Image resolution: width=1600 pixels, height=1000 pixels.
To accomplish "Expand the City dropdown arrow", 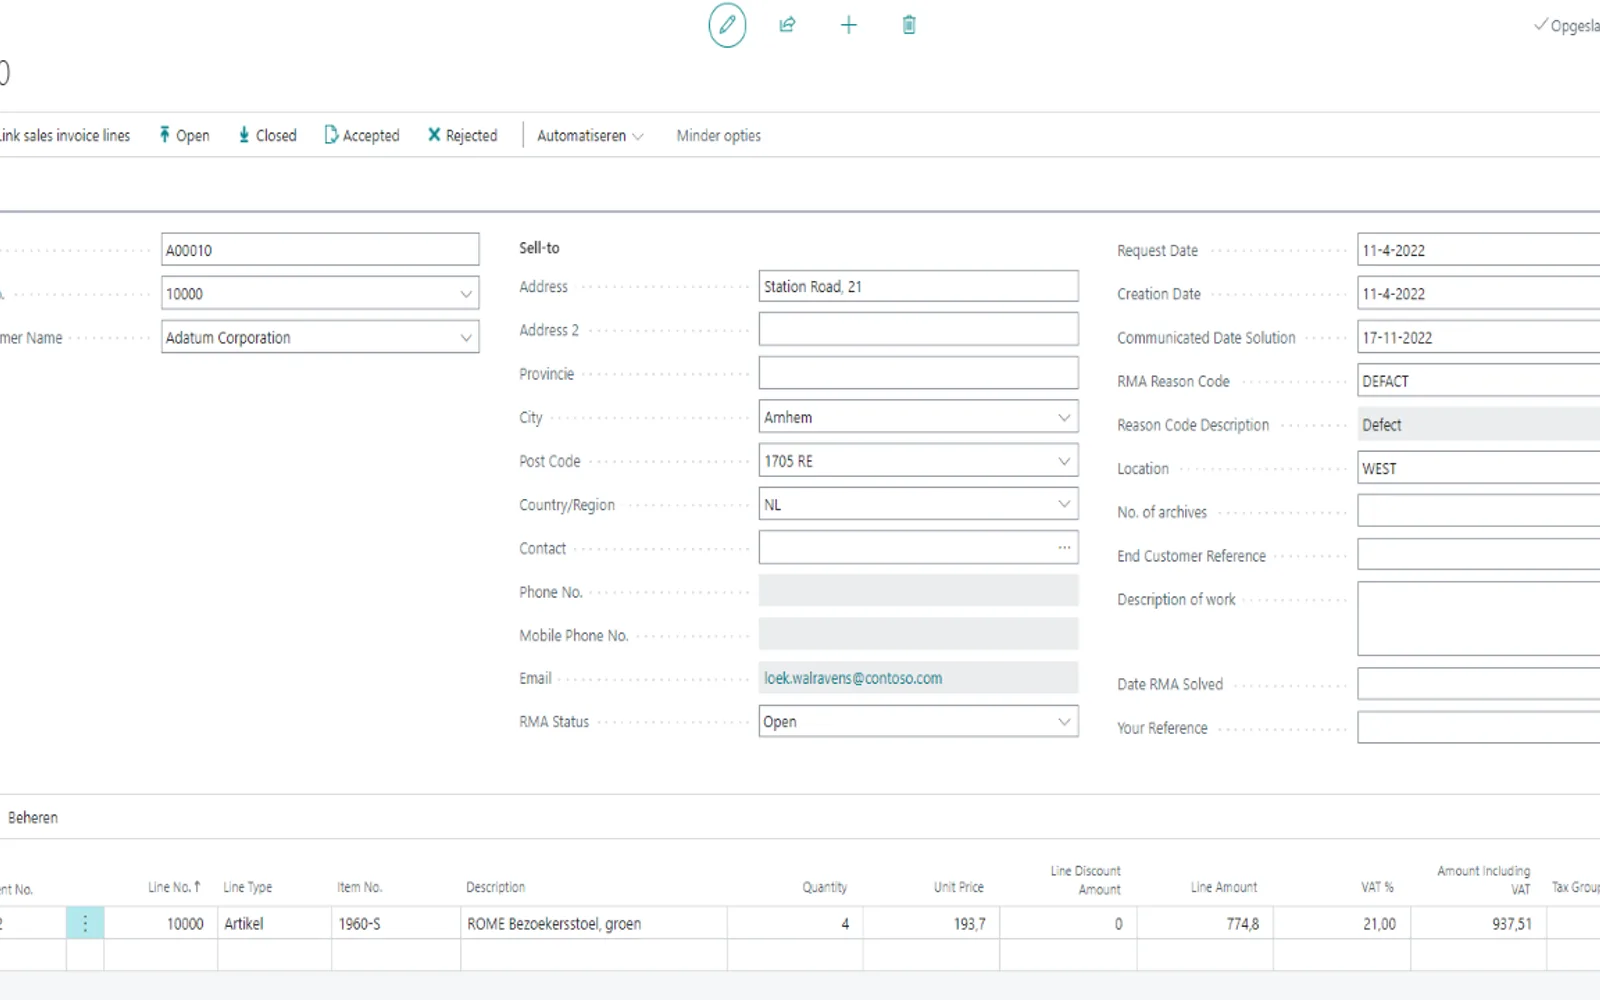I will 1064,417.
